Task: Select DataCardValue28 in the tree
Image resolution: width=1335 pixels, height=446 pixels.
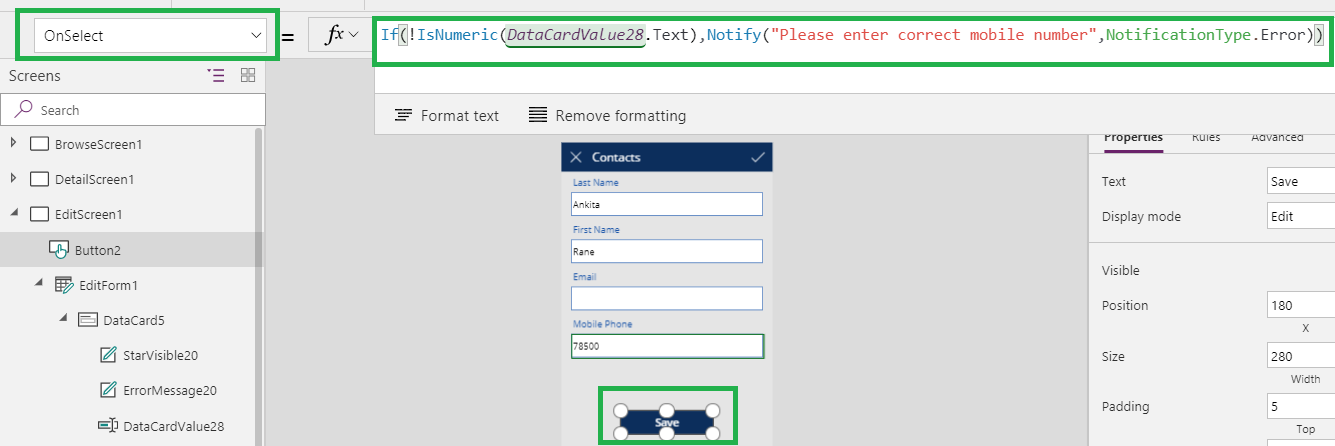Action: click(x=172, y=426)
